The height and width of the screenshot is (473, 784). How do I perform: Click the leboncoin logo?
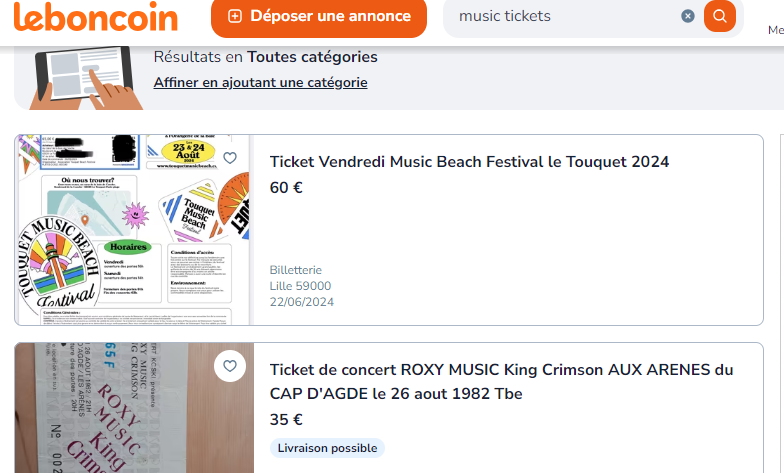pyautogui.click(x=96, y=17)
